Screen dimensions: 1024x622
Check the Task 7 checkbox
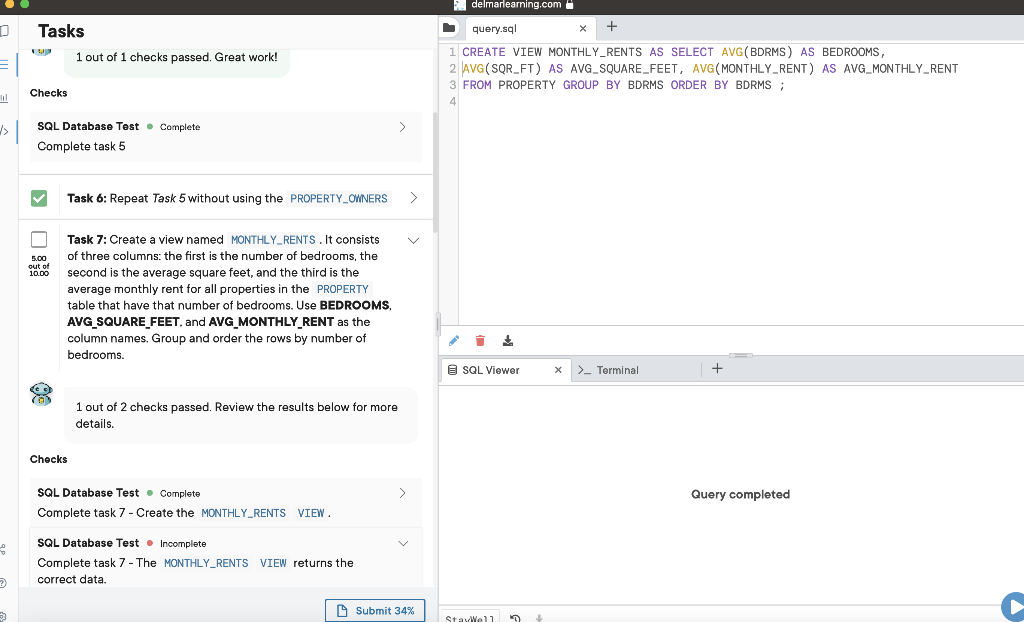(39, 240)
